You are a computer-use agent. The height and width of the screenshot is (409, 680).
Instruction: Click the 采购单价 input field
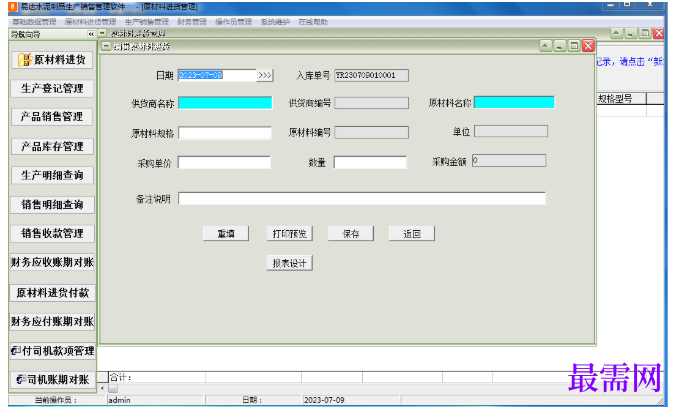point(224,163)
